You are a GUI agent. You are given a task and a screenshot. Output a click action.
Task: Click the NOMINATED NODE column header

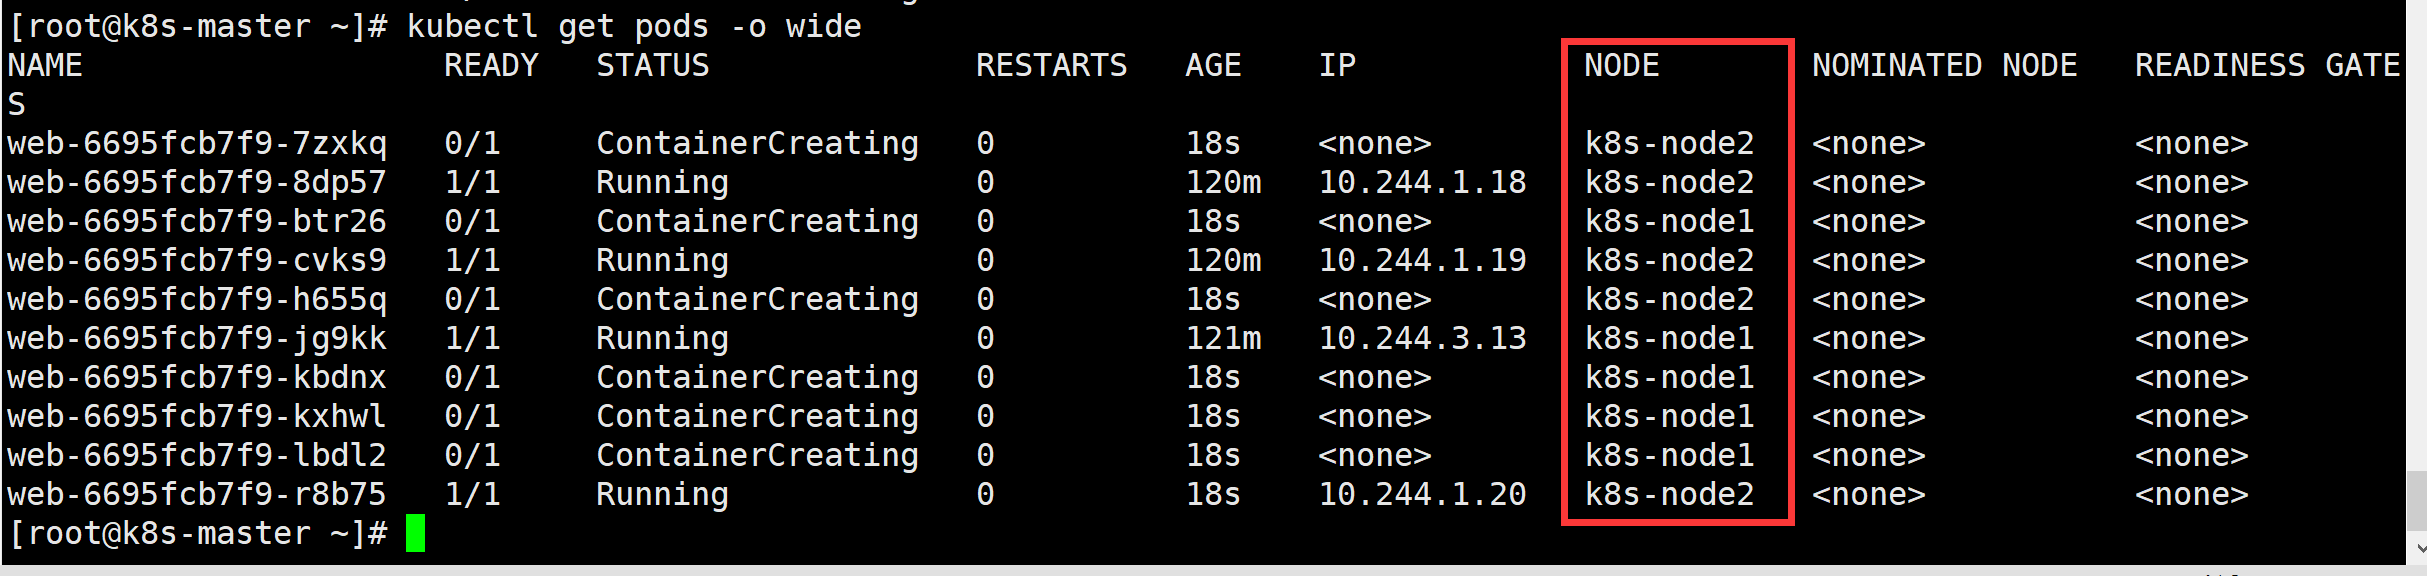[1944, 66]
